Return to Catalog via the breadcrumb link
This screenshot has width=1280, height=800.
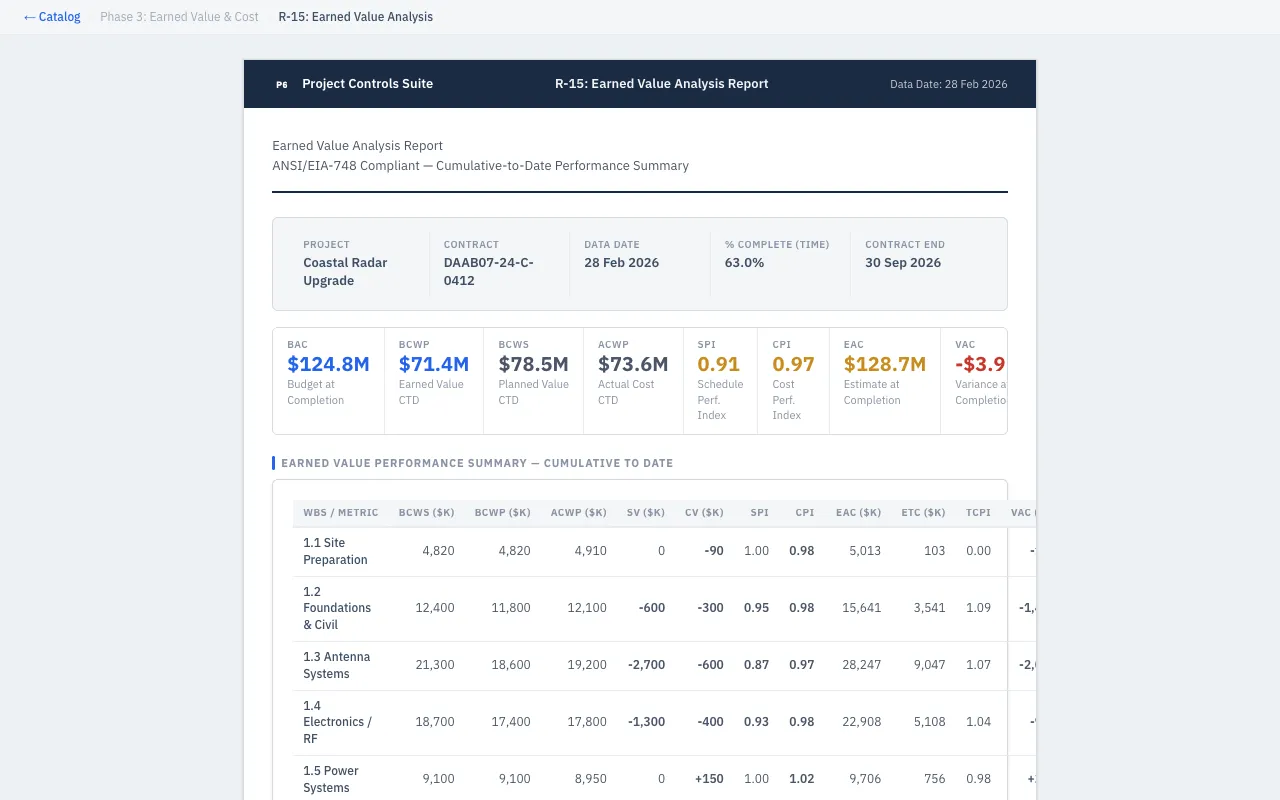tap(51, 16)
